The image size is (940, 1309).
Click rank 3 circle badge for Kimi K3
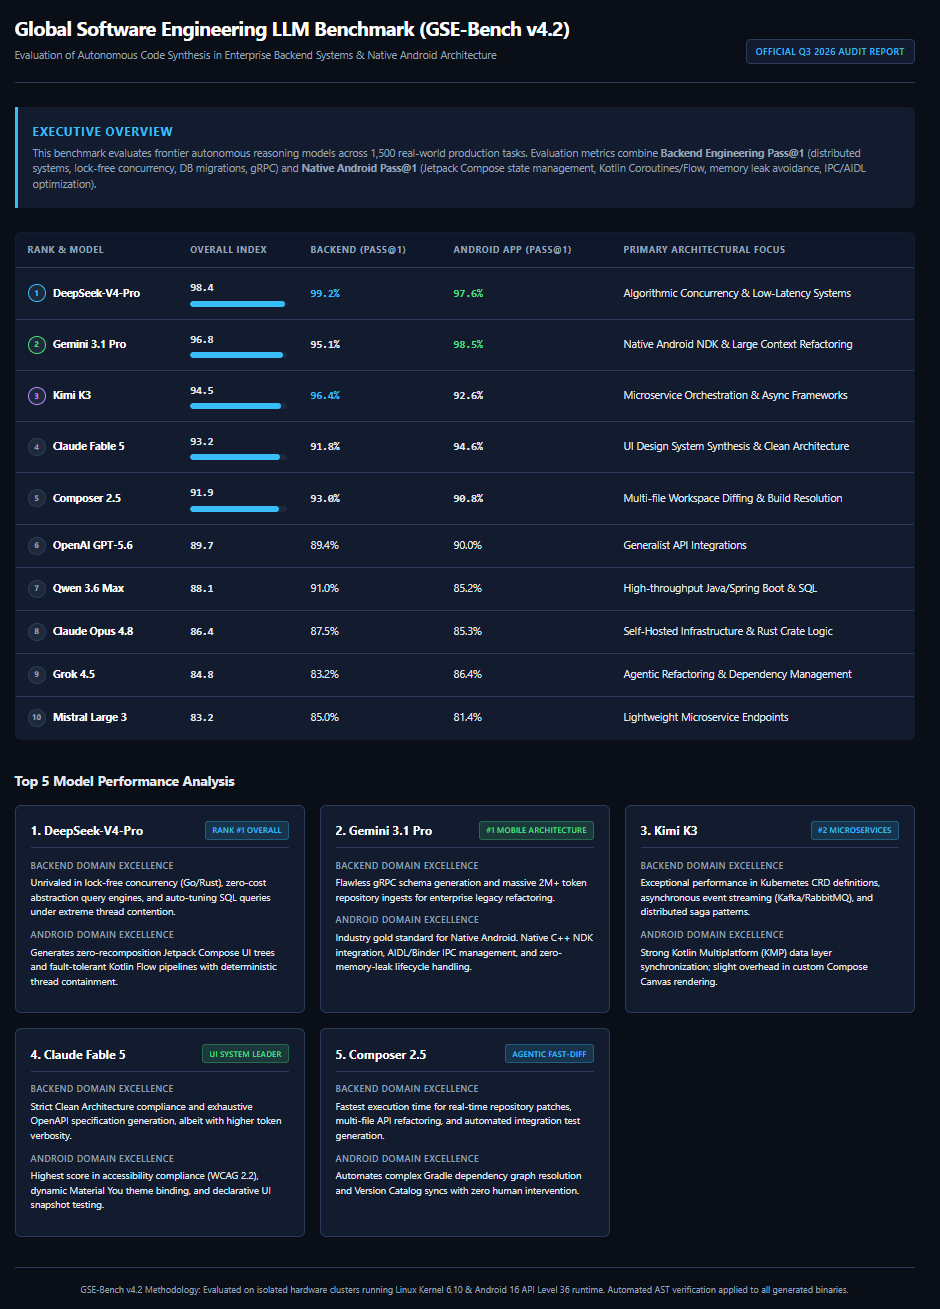pyautogui.click(x=37, y=395)
